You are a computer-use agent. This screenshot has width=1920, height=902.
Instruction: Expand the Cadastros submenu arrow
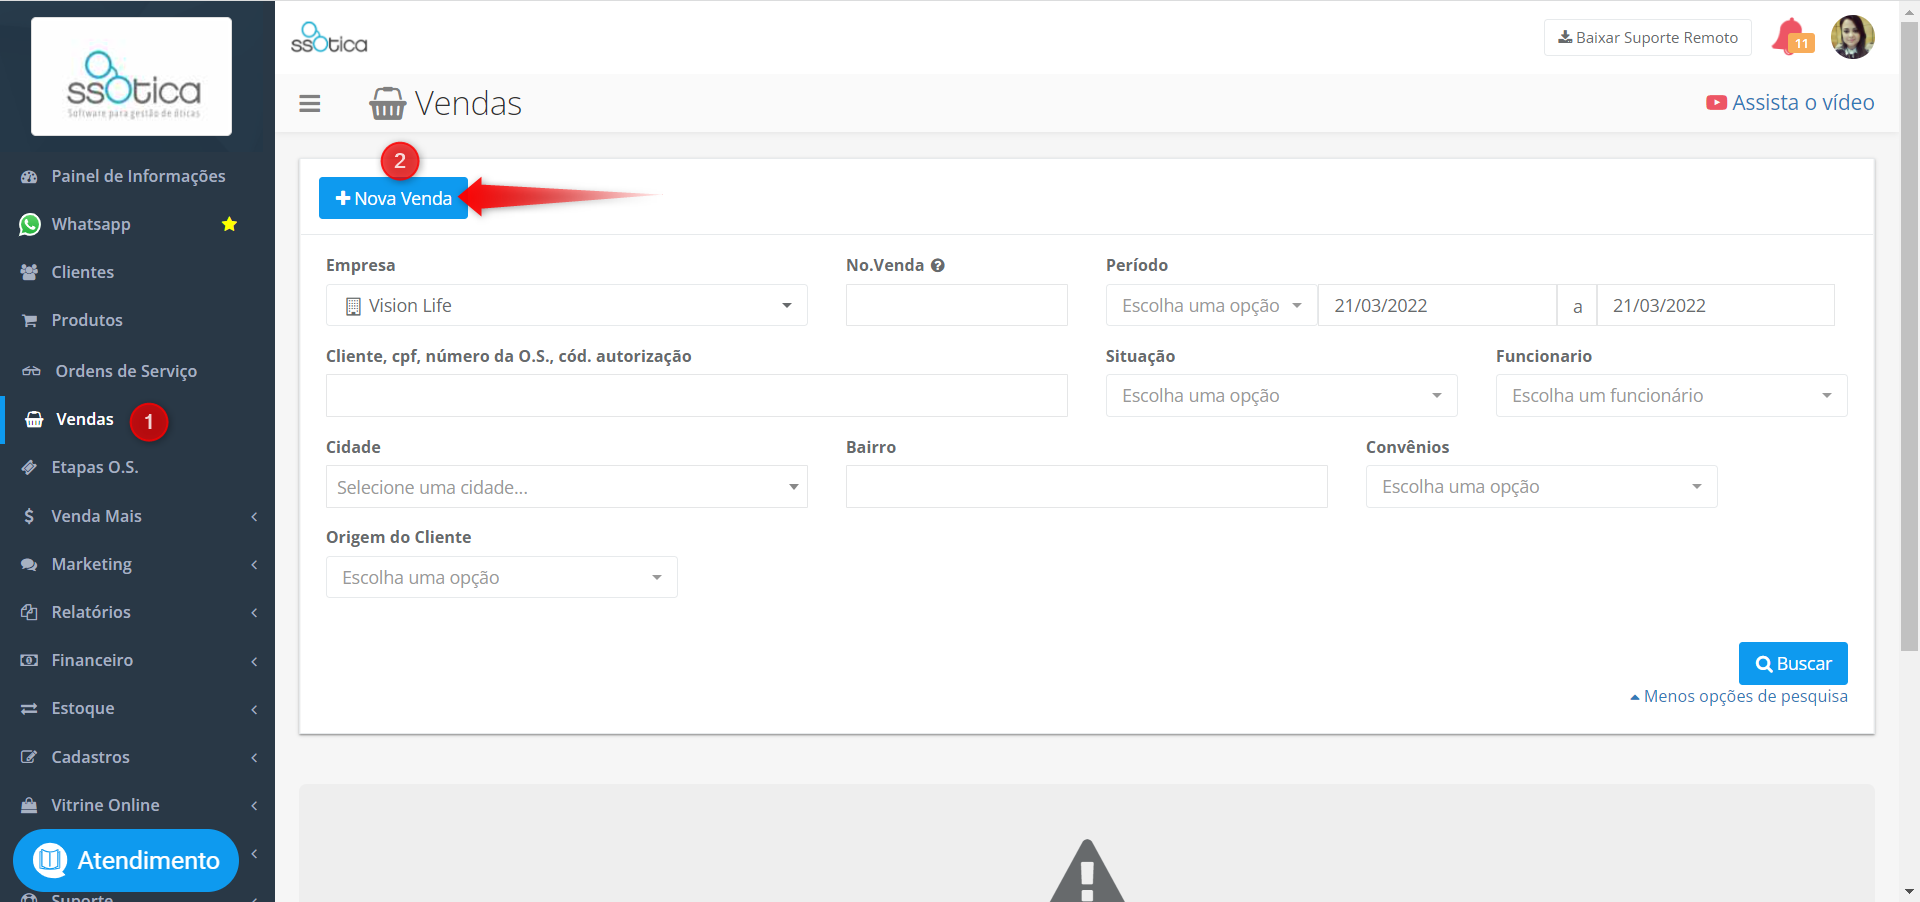(x=255, y=757)
